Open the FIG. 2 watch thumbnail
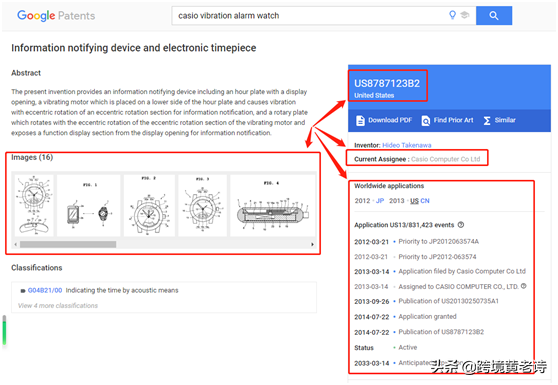The image size is (558, 385). pyautogui.click(x=149, y=205)
